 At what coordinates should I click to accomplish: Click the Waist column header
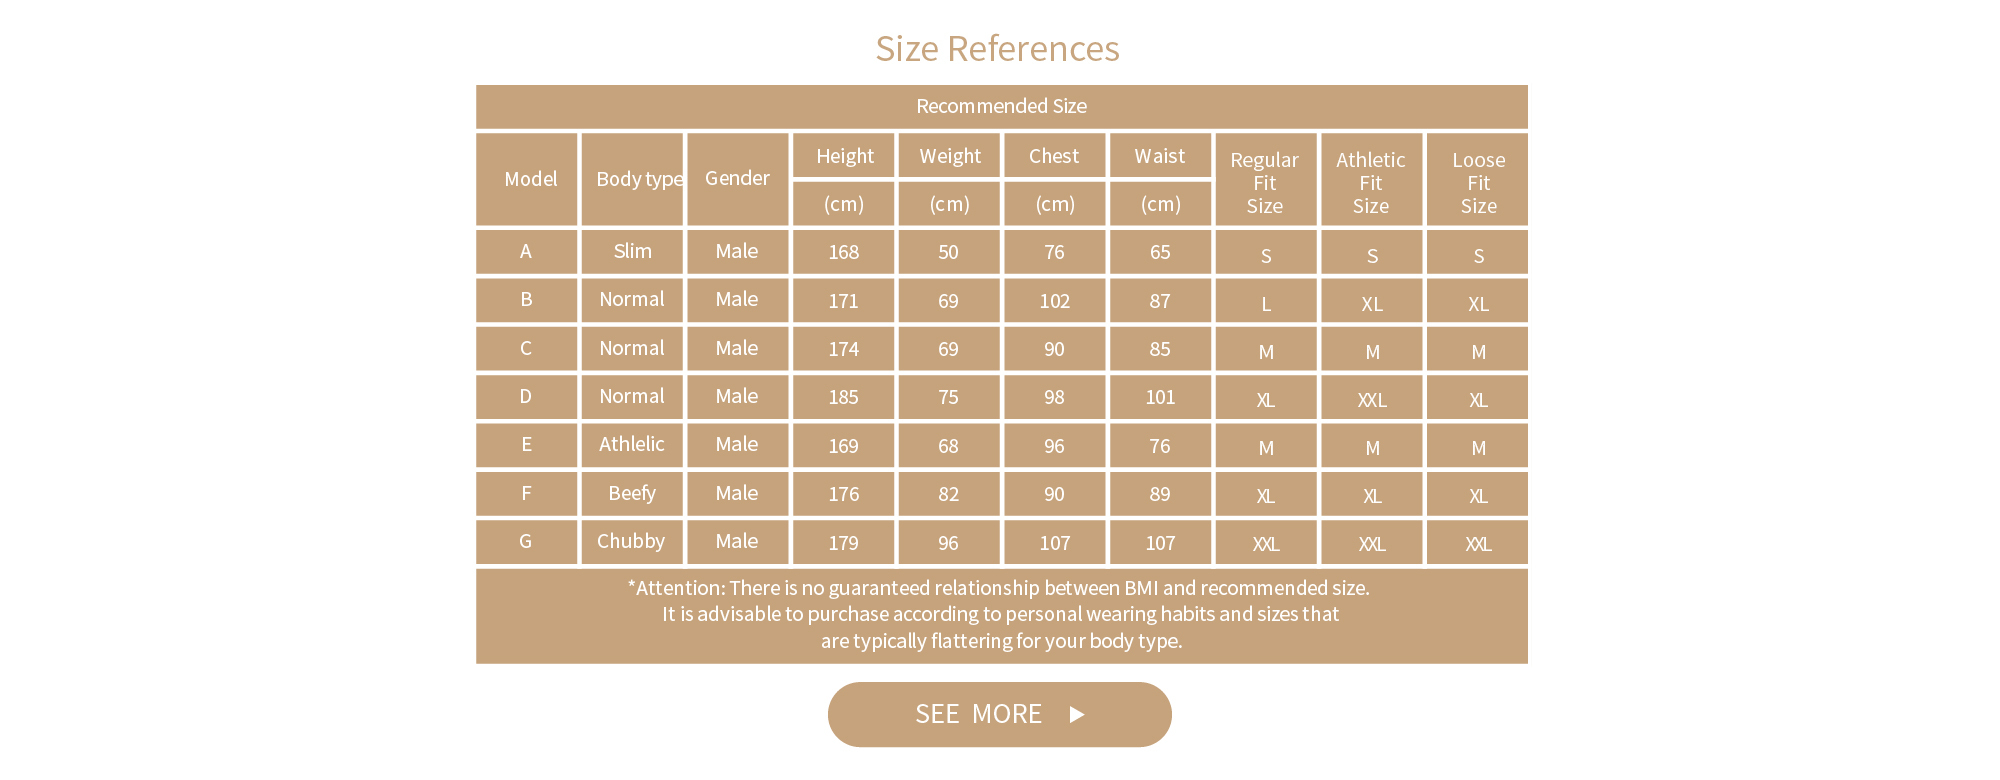tap(1160, 156)
